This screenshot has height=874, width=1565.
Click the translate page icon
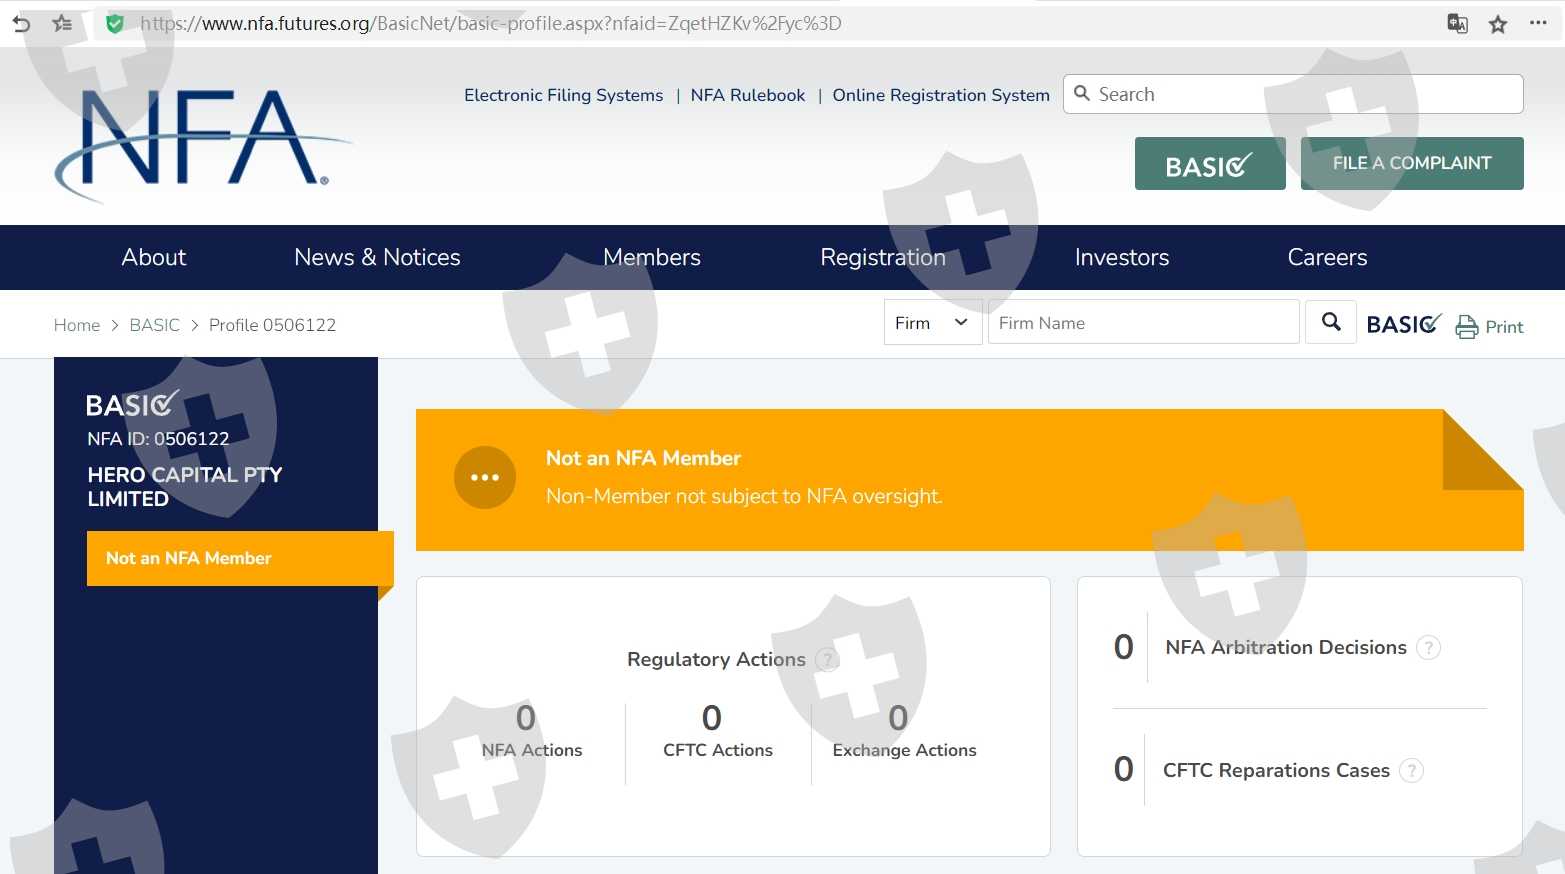pyautogui.click(x=1458, y=24)
